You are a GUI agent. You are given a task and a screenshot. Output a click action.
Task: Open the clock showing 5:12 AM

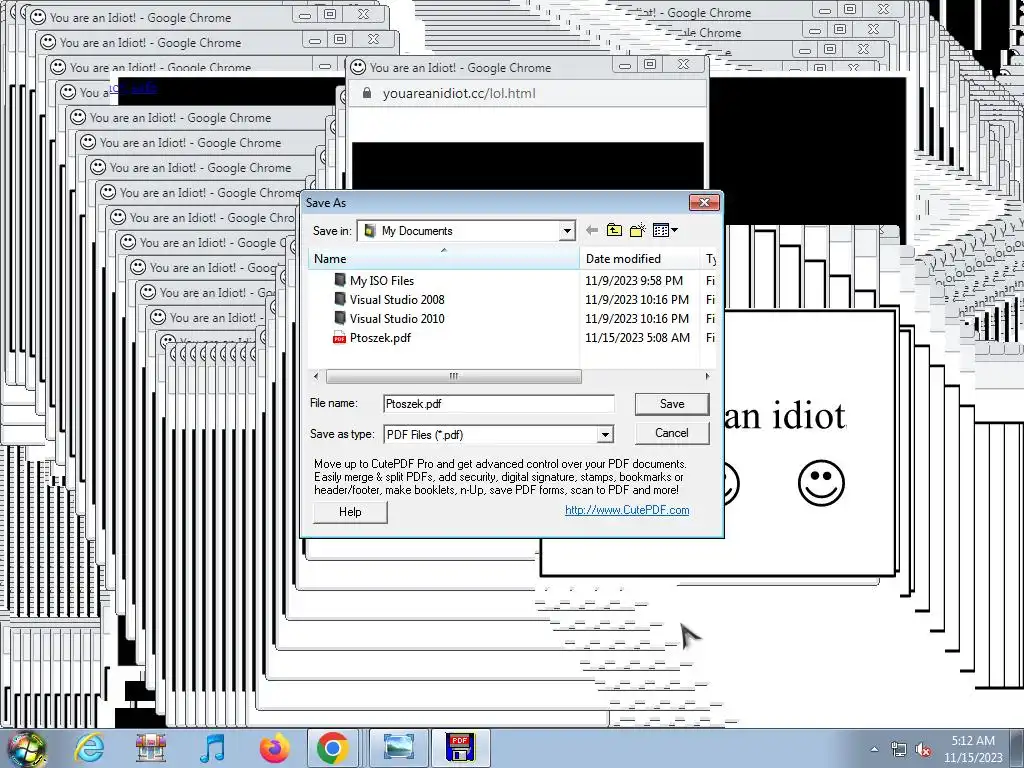tap(973, 749)
